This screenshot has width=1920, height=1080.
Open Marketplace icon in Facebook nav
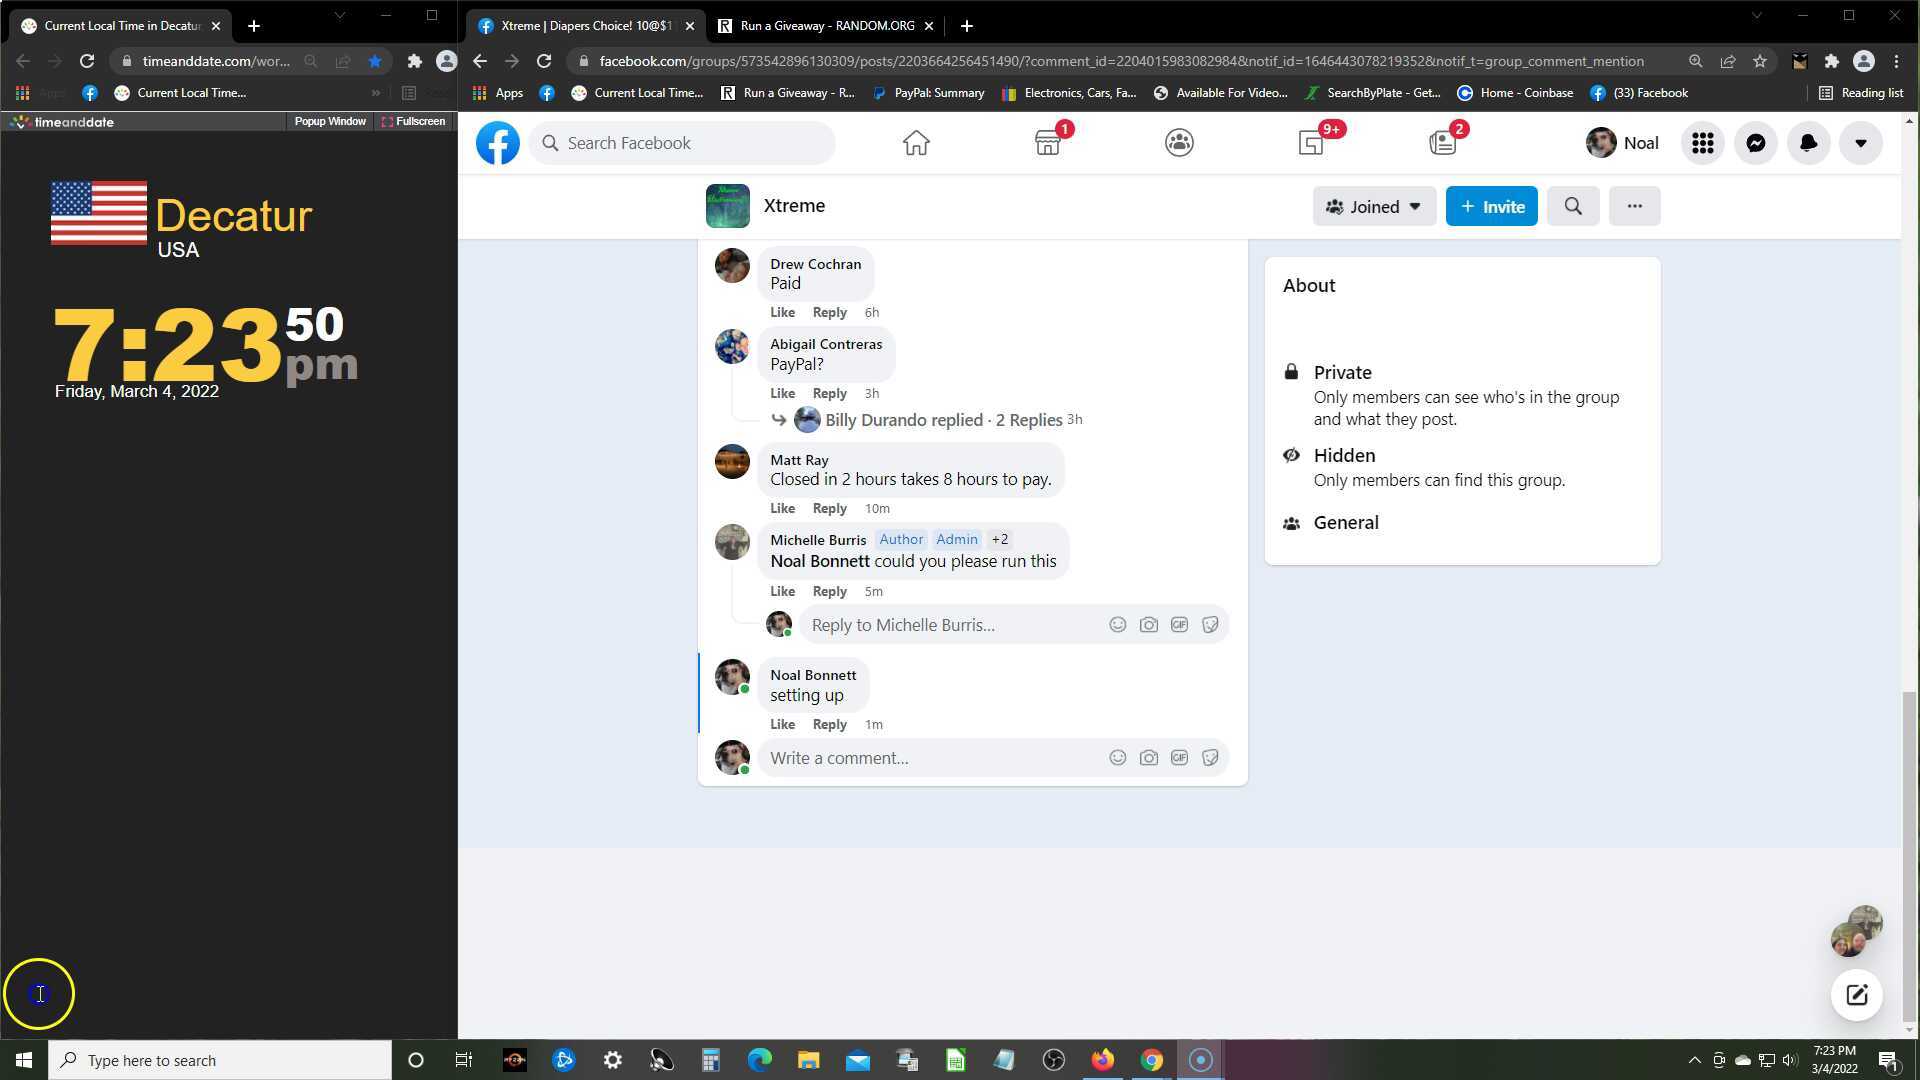(x=1047, y=143)
